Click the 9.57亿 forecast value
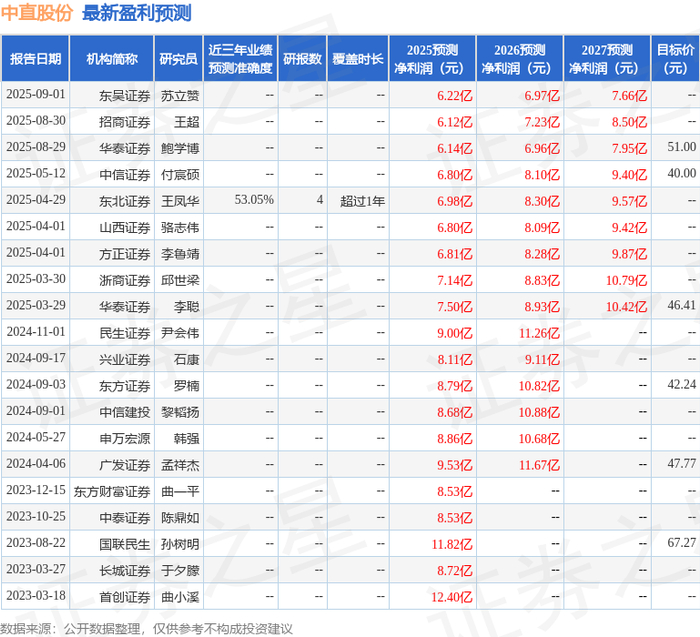Viewport: 700px width, 637px height. 629,201
